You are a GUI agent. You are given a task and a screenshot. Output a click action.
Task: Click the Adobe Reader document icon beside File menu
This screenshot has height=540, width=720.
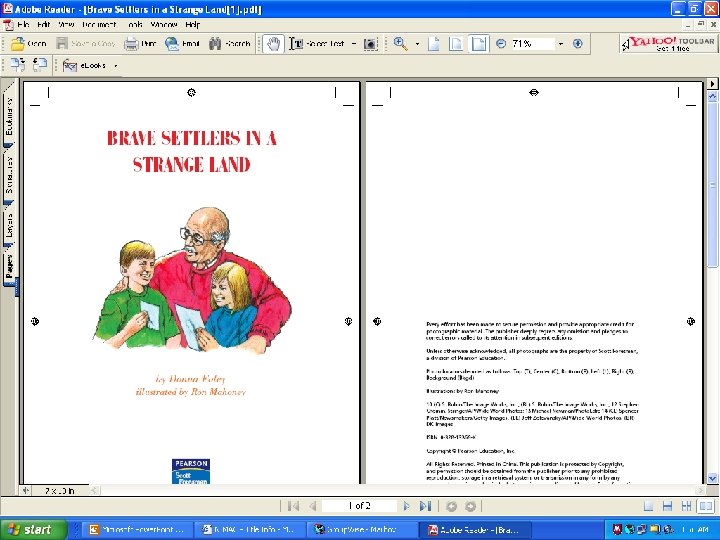8,24
